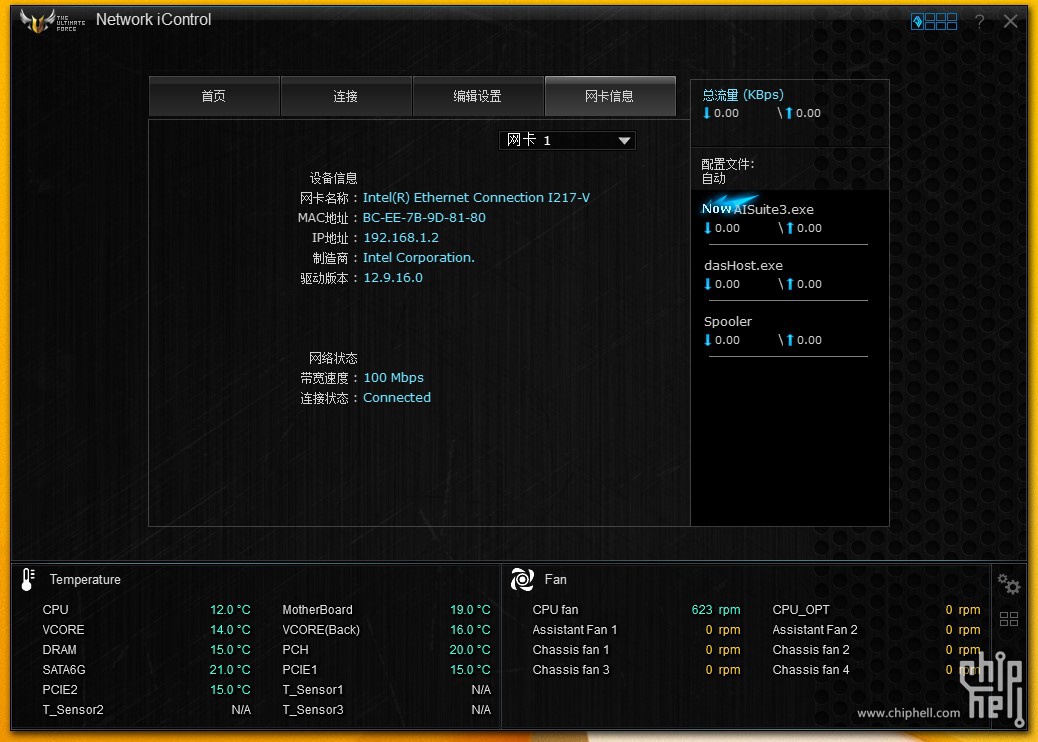Click the PCIE1 temperature reading
Screen dimensions: 1038x742
coord(471,670)
